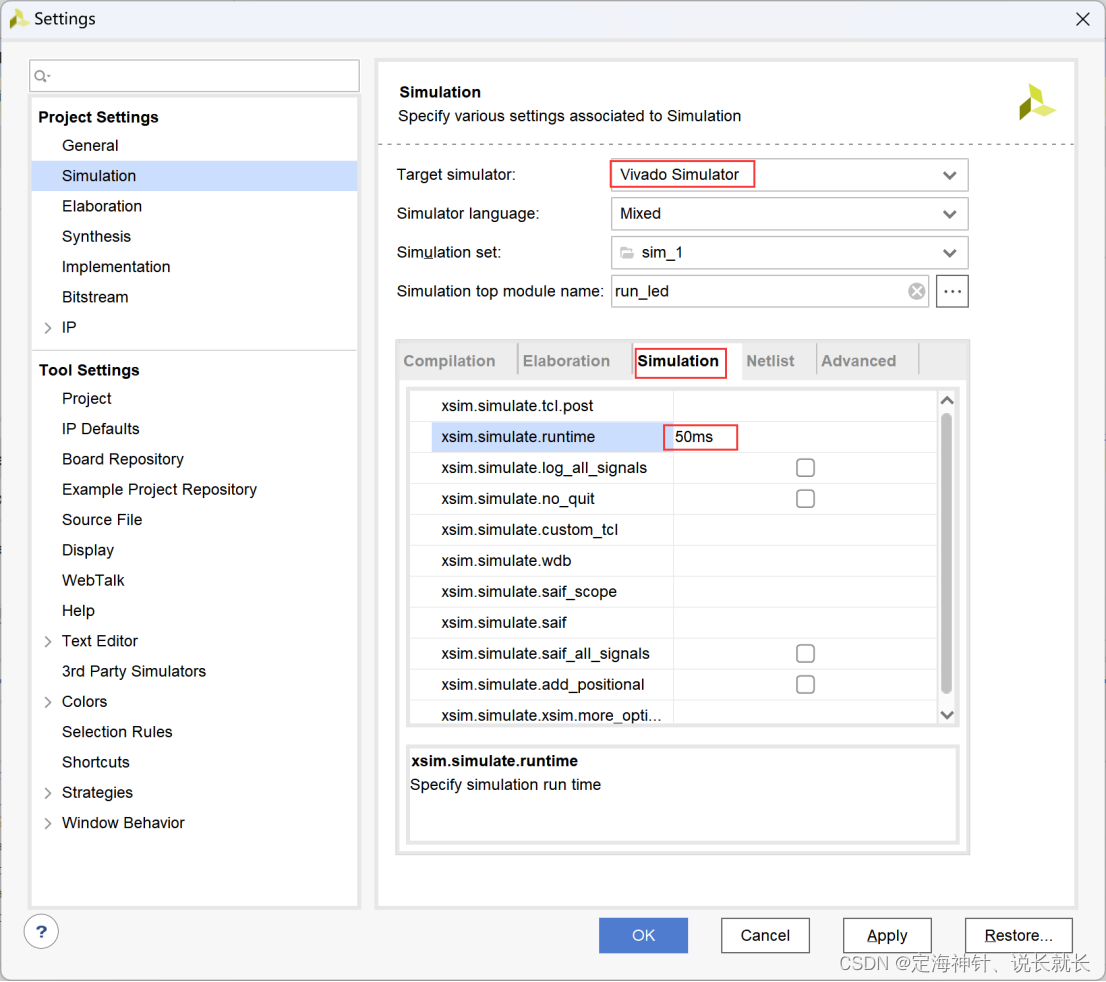Toggle xsim.simulate.add_positional checkbox
Viewport: 1106px width, 982px height.
(x=805, y=684)
